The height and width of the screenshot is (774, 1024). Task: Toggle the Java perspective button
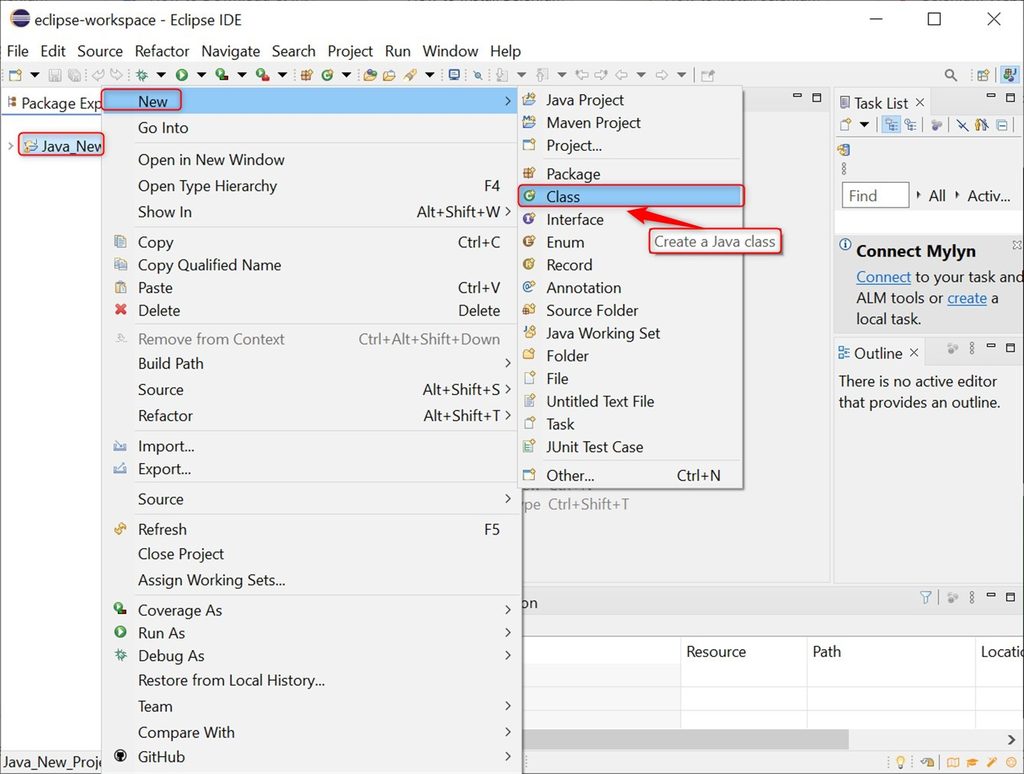point(1010,75)
